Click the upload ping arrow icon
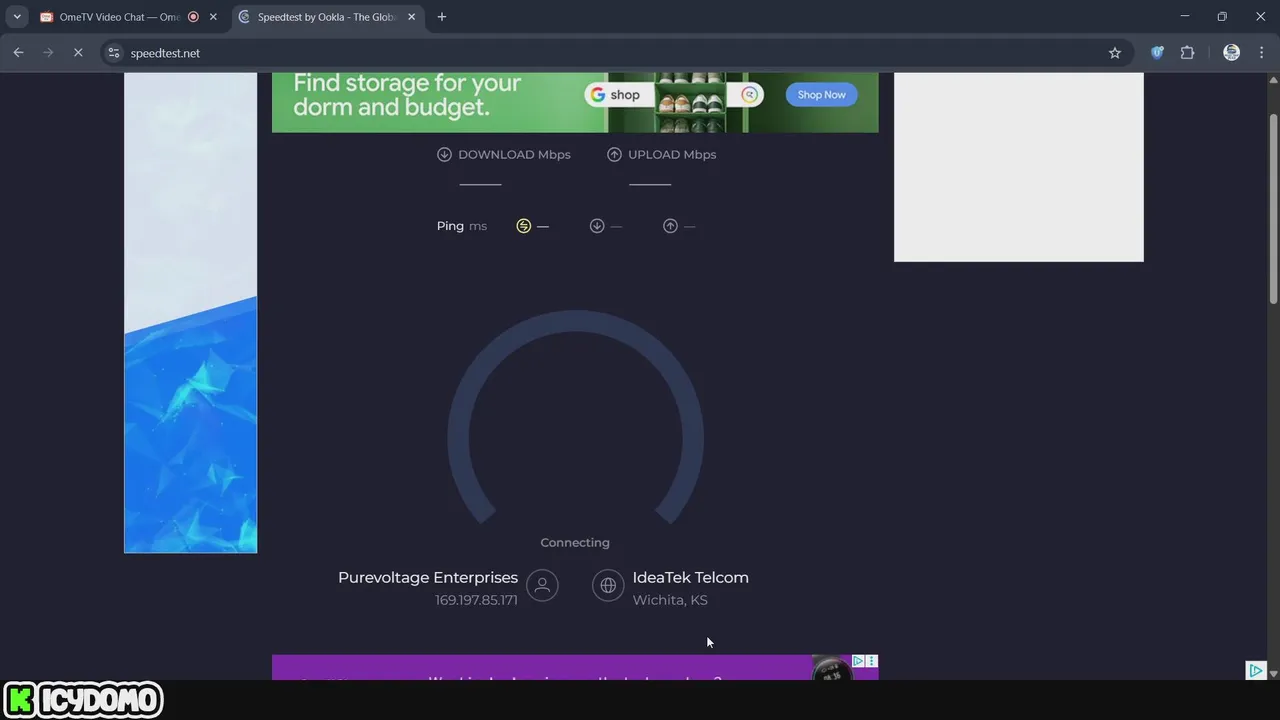This screenshot has height=720, width=1280. click(x=670, y=226)
